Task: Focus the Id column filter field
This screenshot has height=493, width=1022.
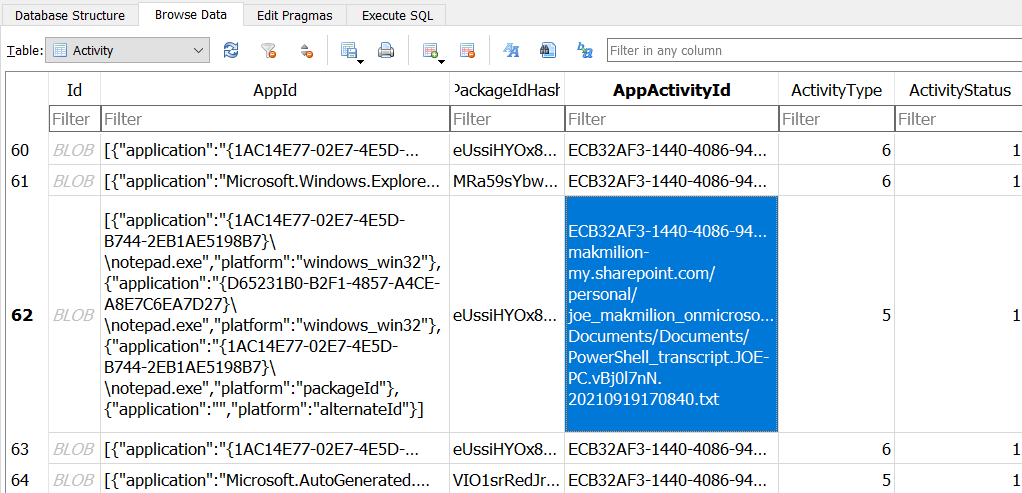Action: (74, 119)
